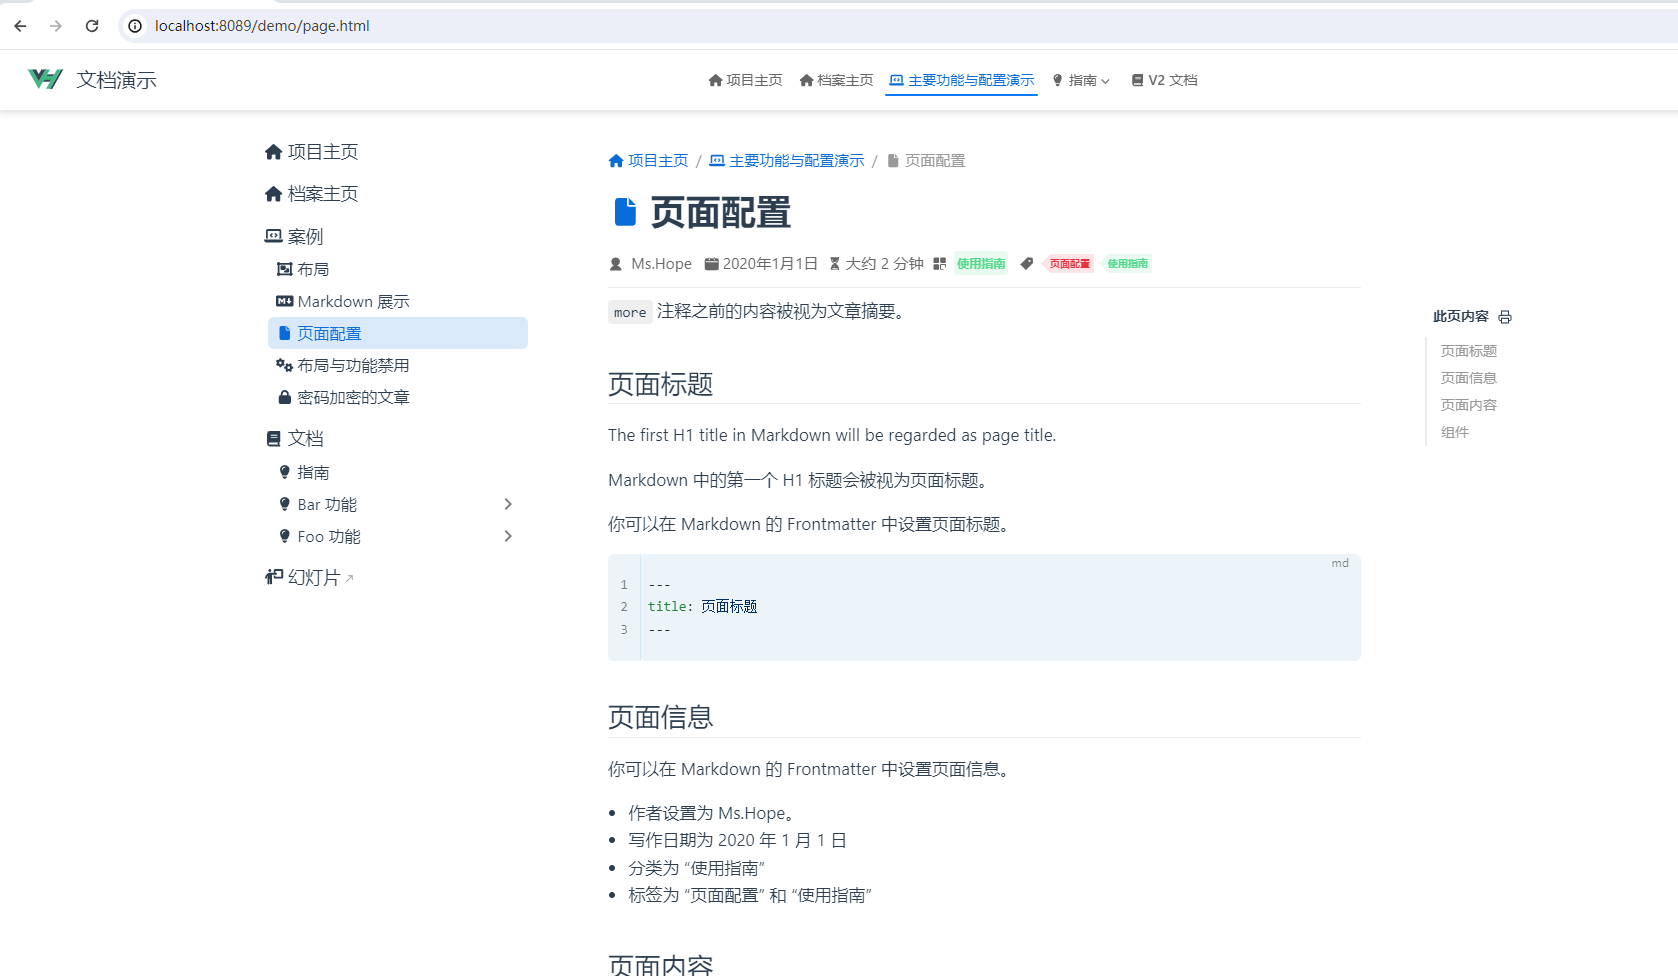Jump to 页面标题 in table of contents
The width and height of the screenshot is (1678, 976).
(1469, 351)
